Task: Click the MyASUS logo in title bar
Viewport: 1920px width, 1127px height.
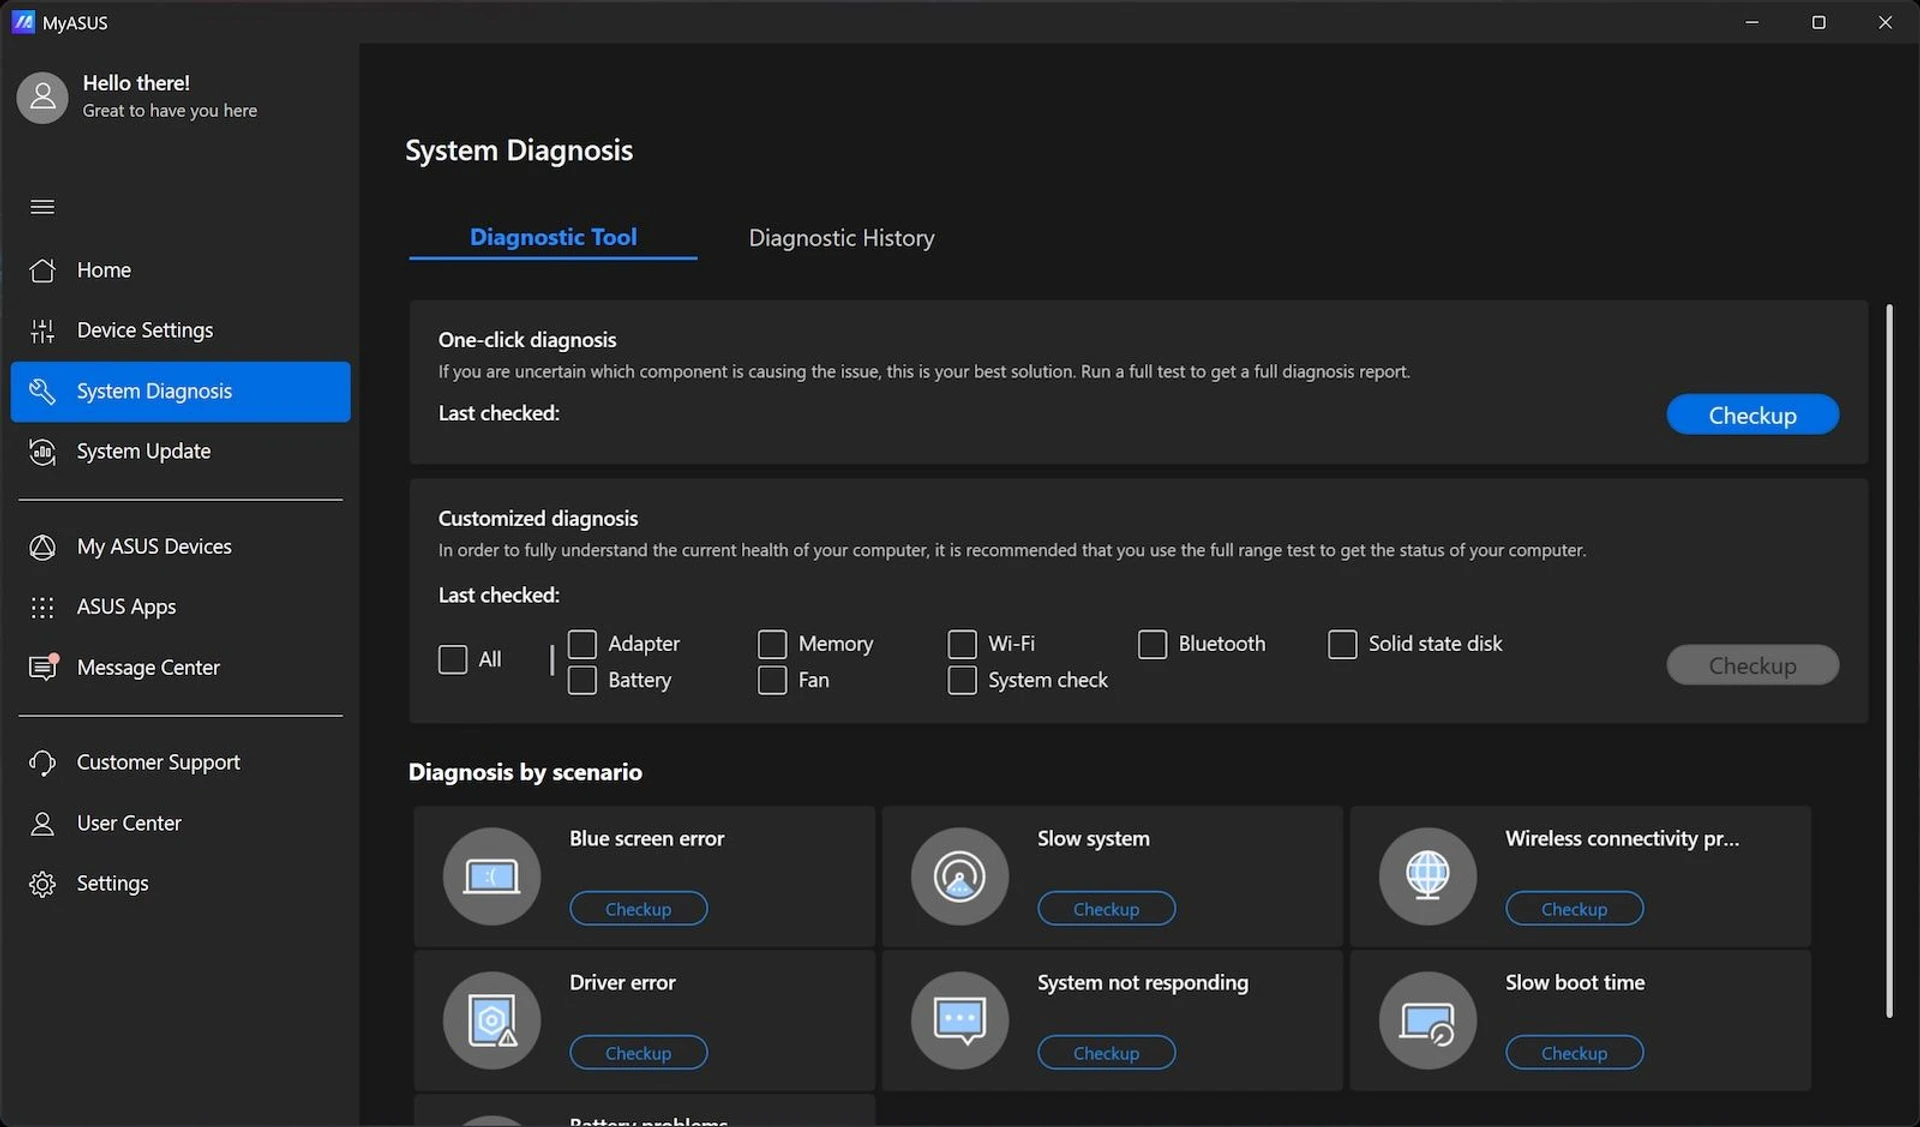Action: tap(23, 22)
